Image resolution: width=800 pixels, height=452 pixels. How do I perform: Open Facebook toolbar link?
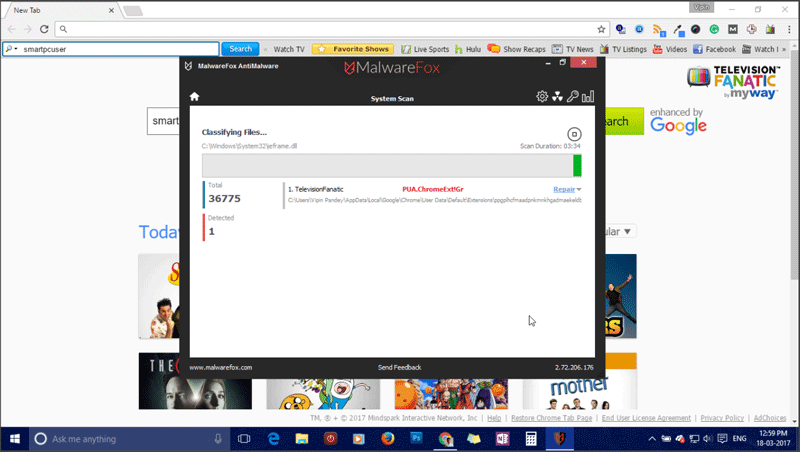coord(714,49)
